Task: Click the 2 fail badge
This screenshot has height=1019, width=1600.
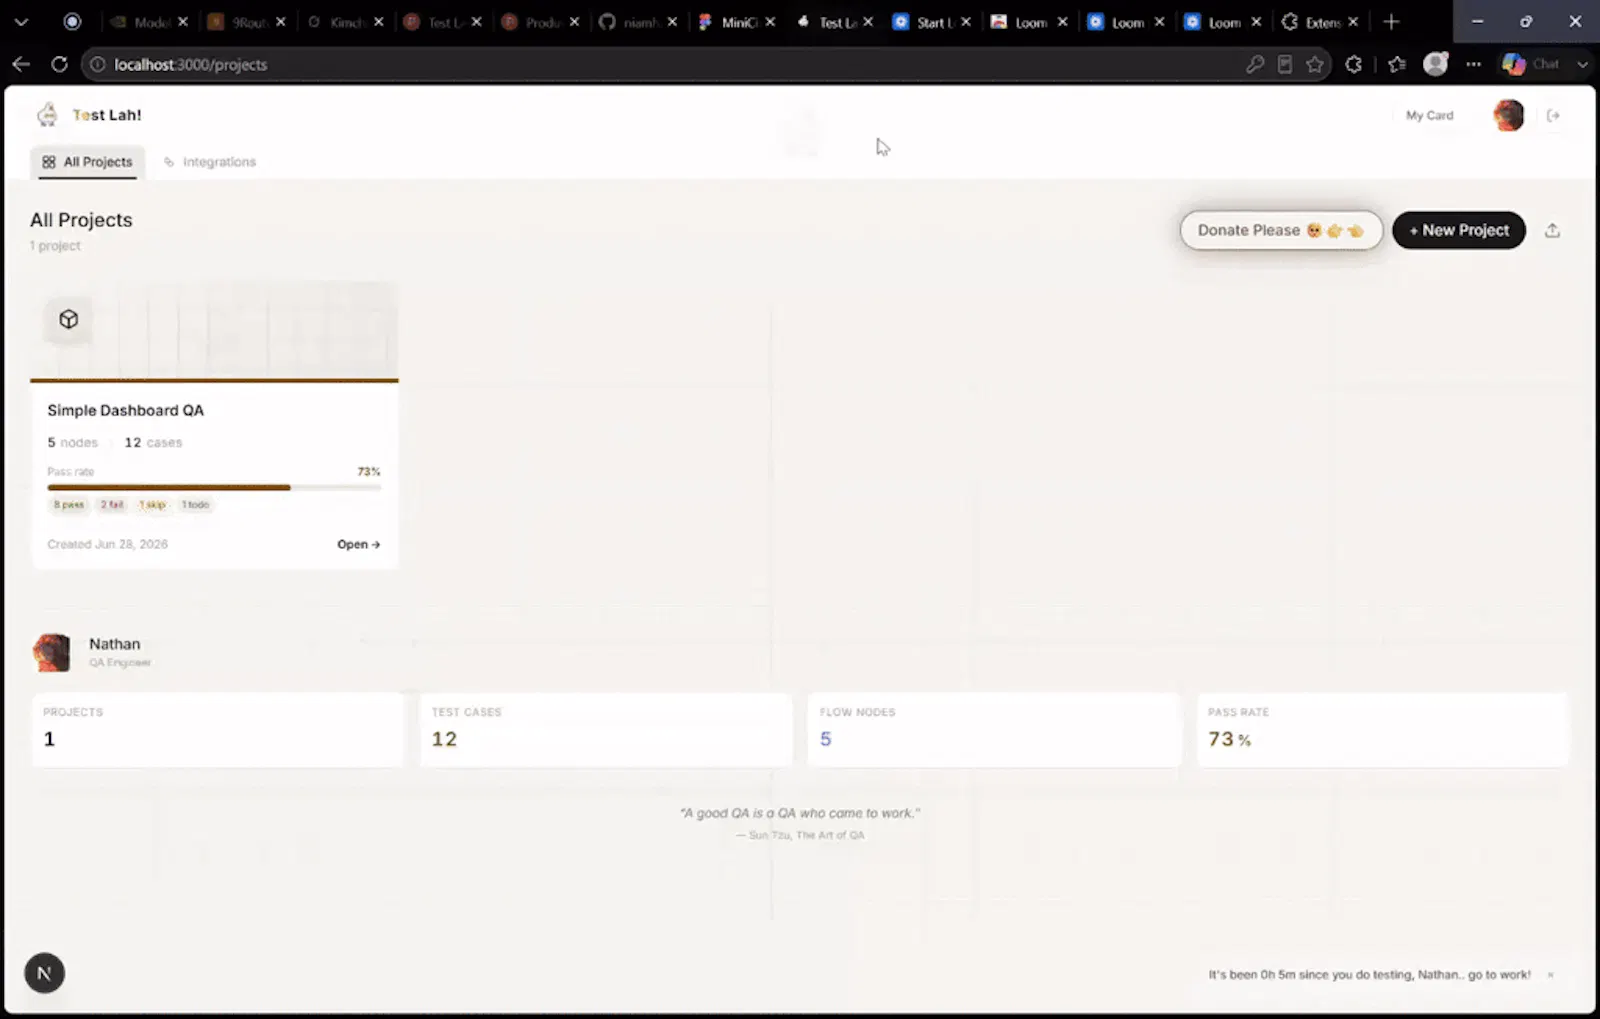Action: (112, 504)
